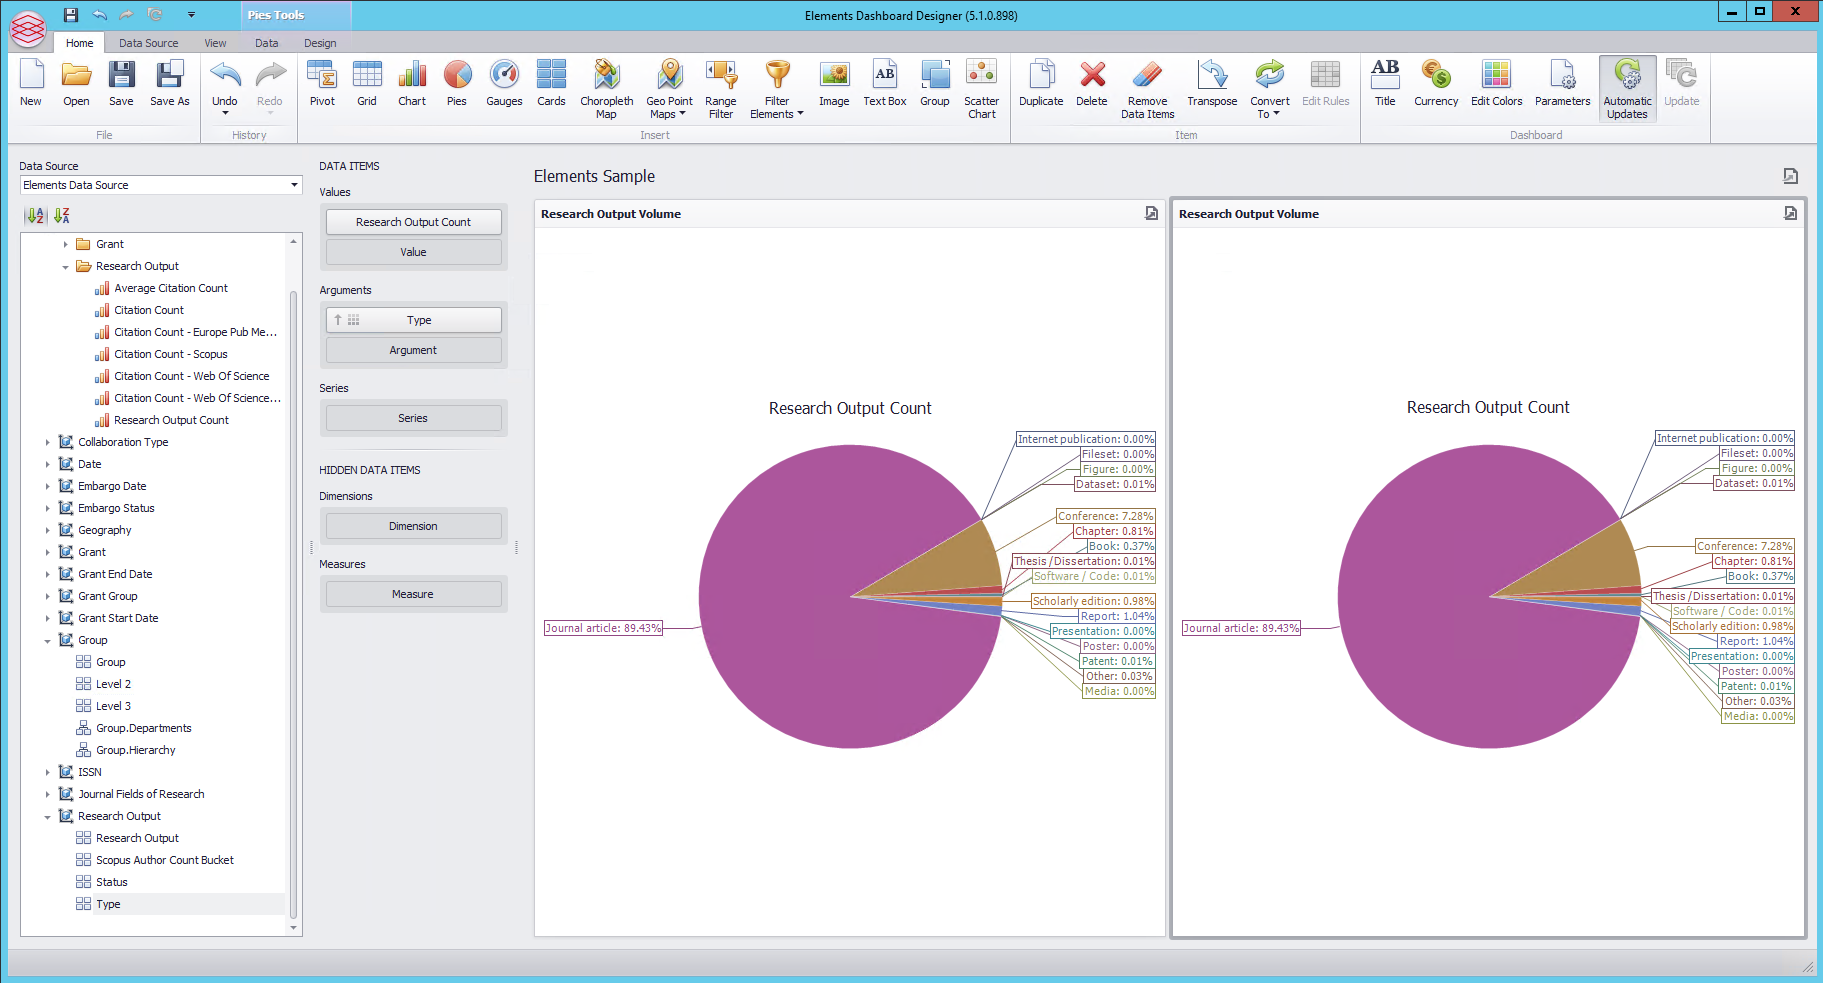The image size is (1823, 983).
Task: Collapse the Research Output measures folder
Action: (x=66, y=267)
